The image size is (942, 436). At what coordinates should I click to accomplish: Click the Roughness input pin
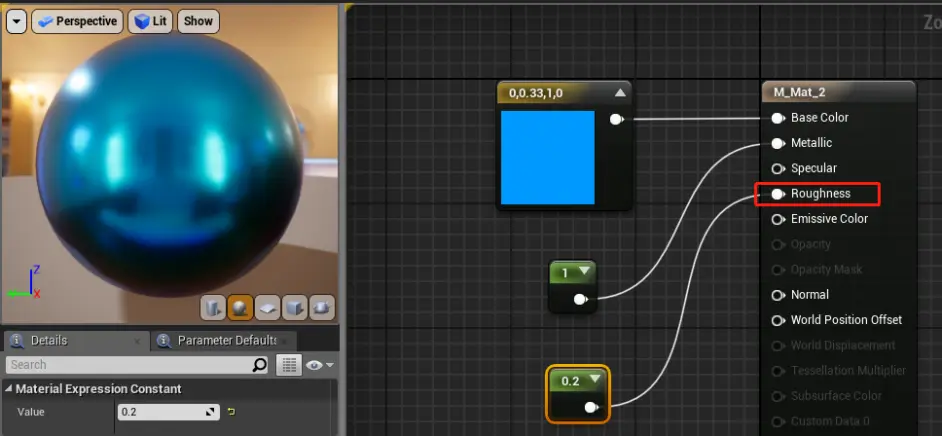pyautogui.click(x=778, y=194)
